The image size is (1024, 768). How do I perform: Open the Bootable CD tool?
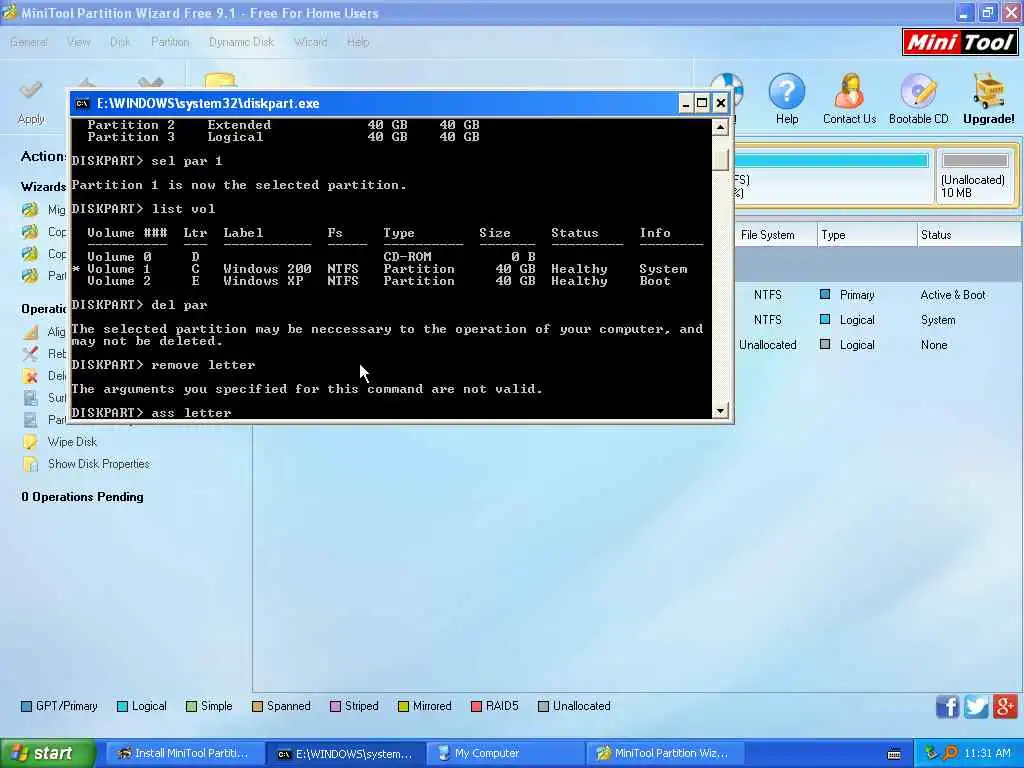(918, 91)
